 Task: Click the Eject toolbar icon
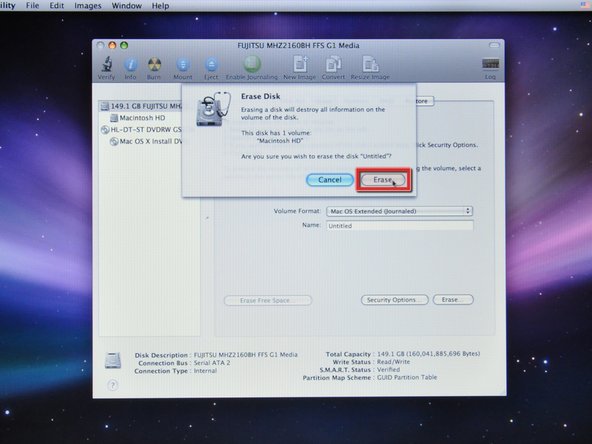[211, 68]
